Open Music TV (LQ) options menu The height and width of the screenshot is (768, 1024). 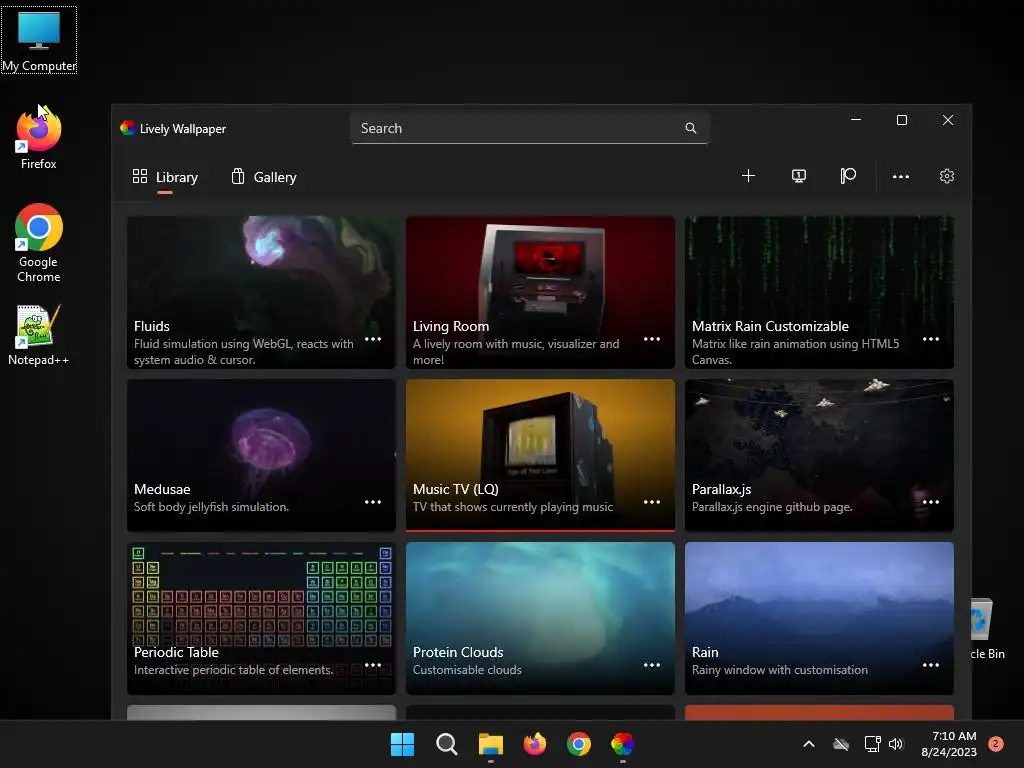652,502
